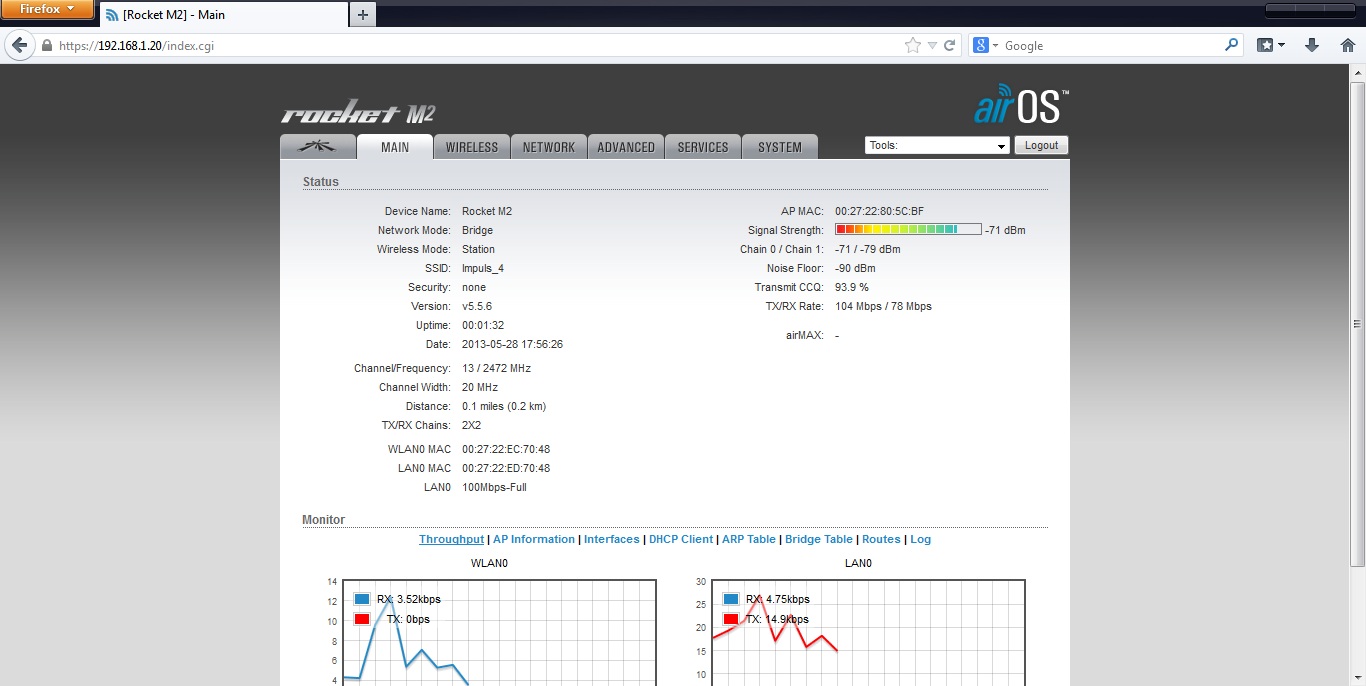Open the Firefox downloads arrow icon
Screen dimensions: 1366x686
[x=1312, y=45]
